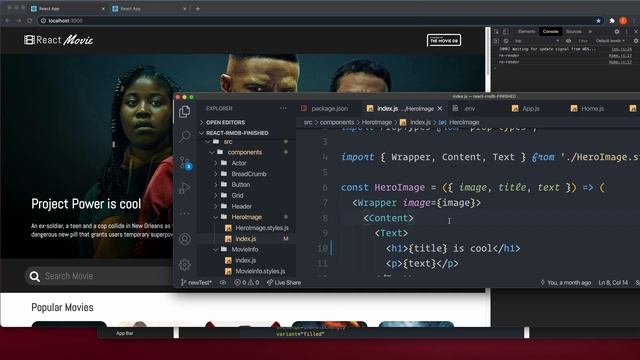This screenshot has height=360, width=640.
Task: Activate DevTools inspect element tool
Action: (x=497, y=31)
